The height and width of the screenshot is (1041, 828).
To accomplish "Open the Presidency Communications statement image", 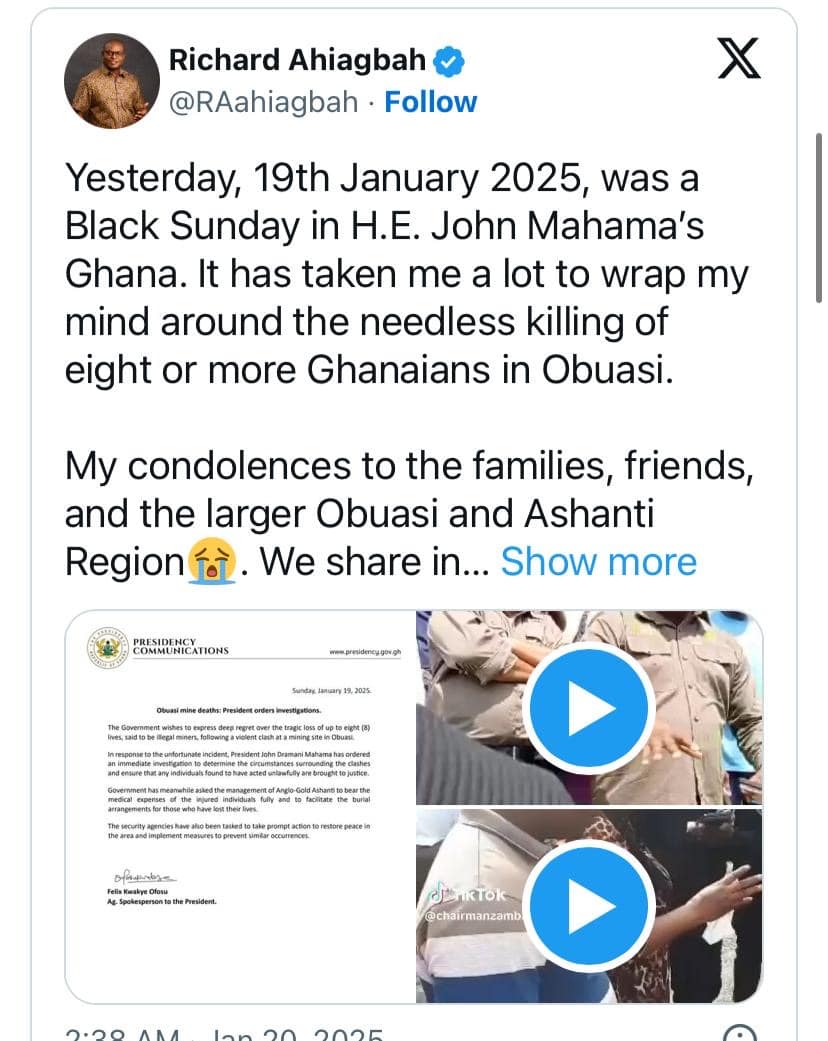I will click(x=240, y=806).
